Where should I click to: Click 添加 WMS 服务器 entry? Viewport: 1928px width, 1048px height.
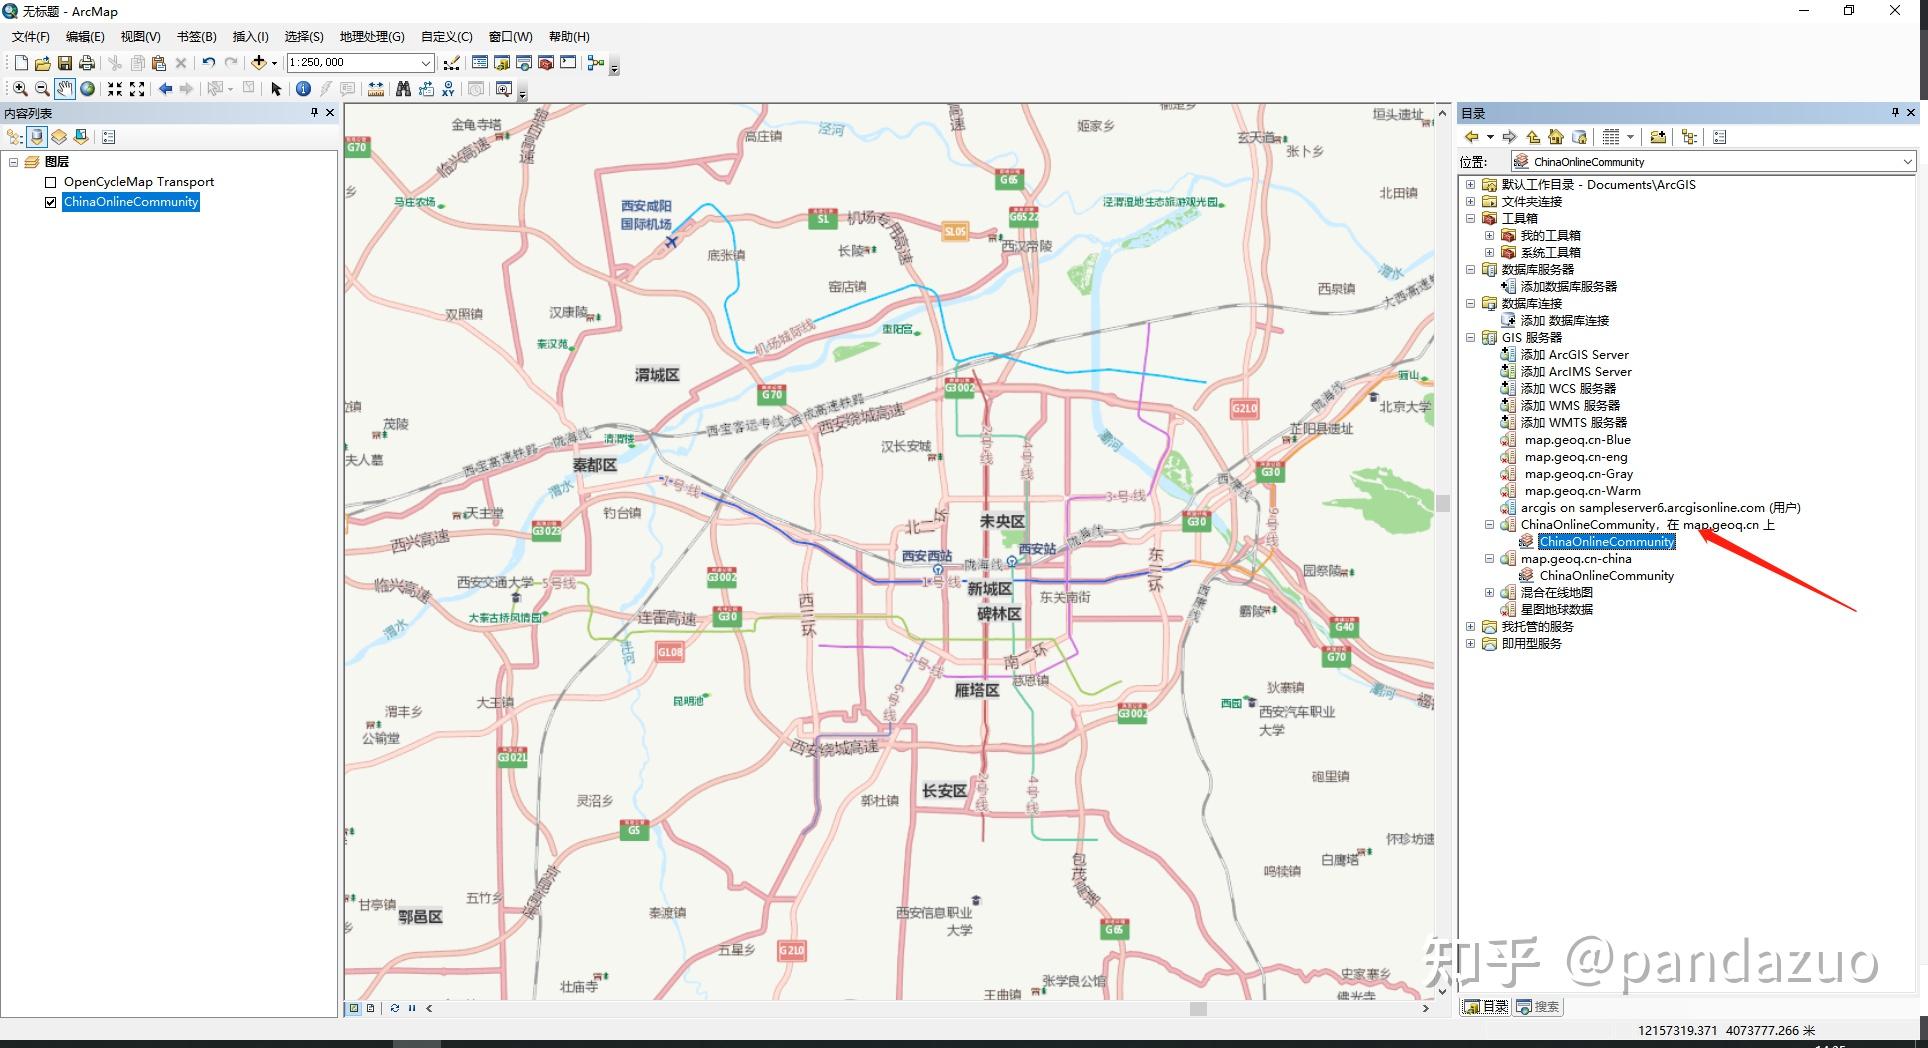tap(1572, 405)
